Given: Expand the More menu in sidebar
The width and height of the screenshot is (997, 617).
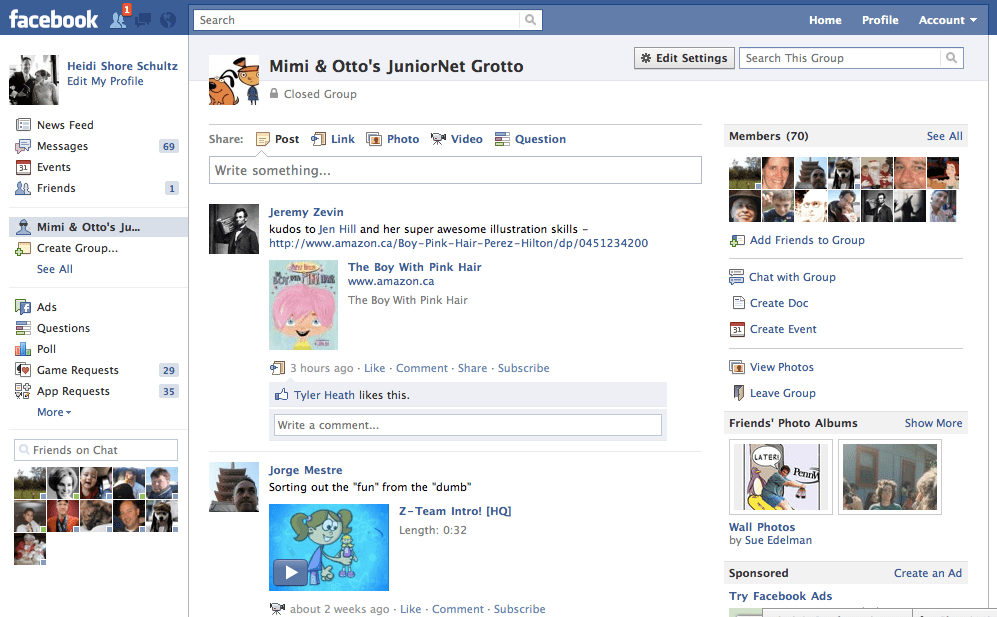Looking at the screenshot, I should click(54, 412).
